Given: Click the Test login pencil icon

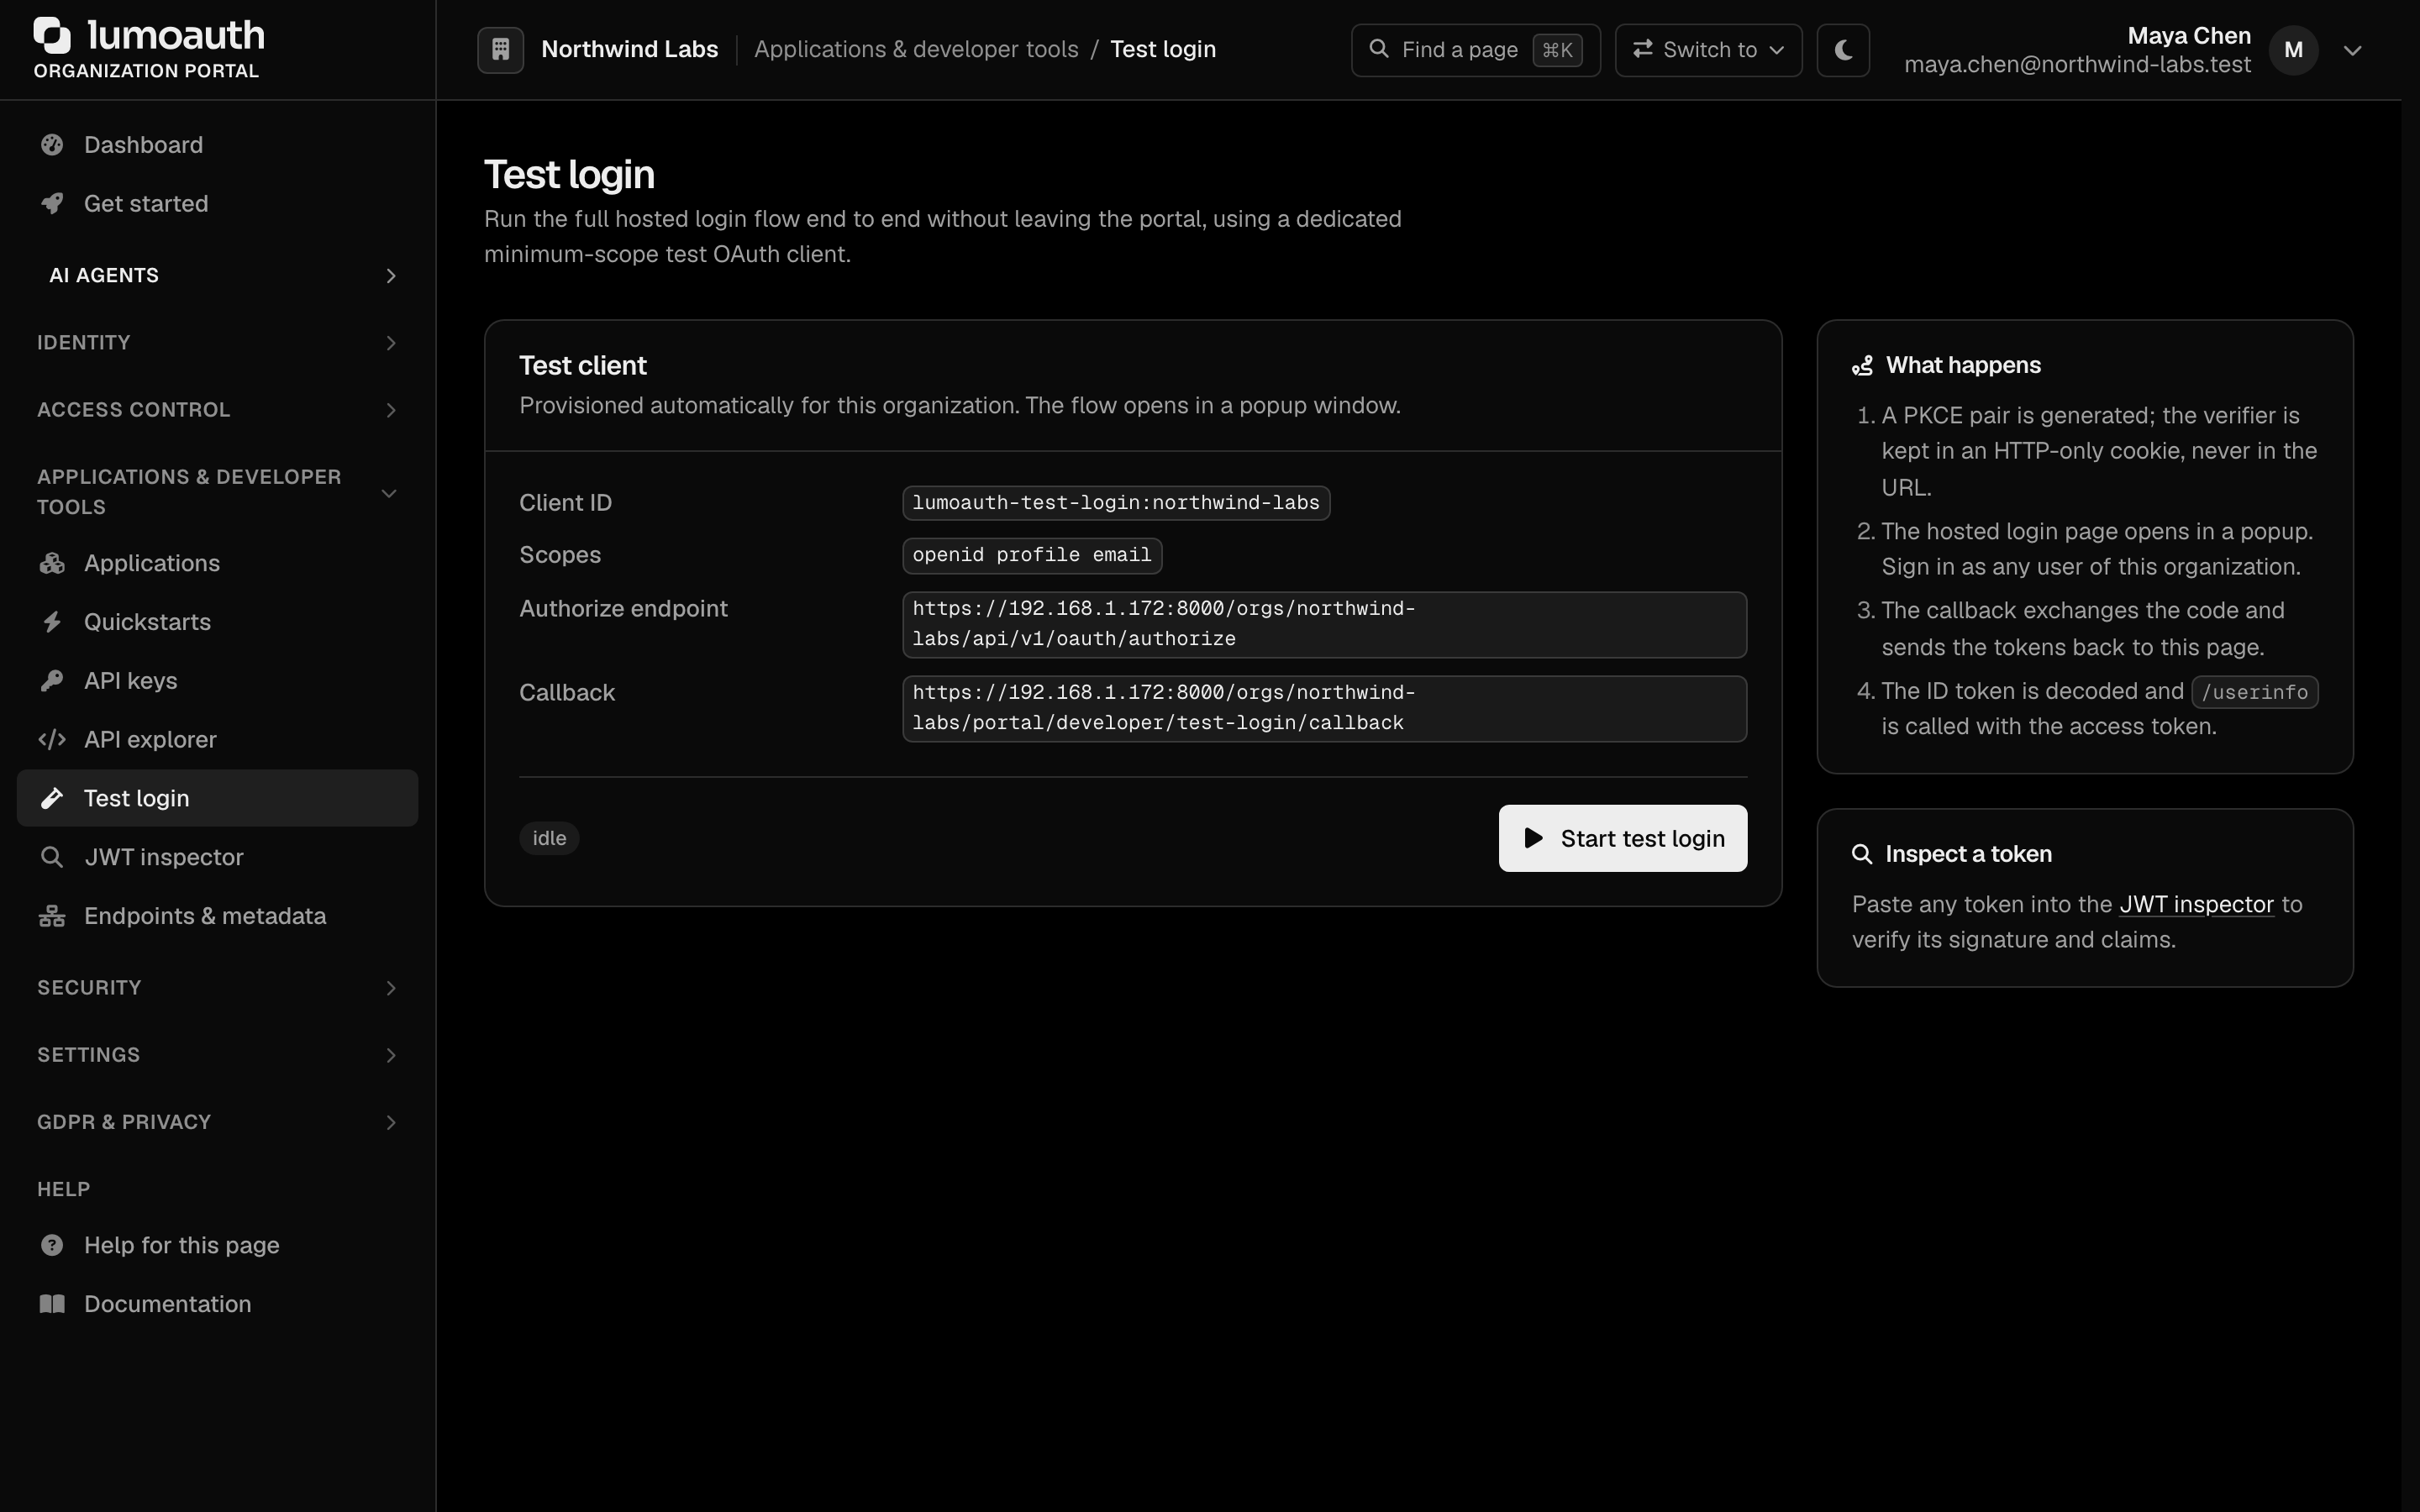Looking at the screenshot, I should click(x=52, y=798).
